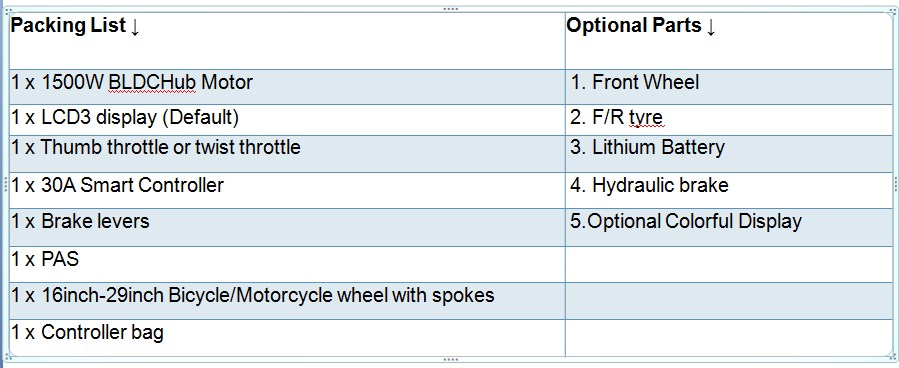The image size is (899, 368).
Task: Click the empty cell beside 'Controller bag'
Action: tap(729, 338)
